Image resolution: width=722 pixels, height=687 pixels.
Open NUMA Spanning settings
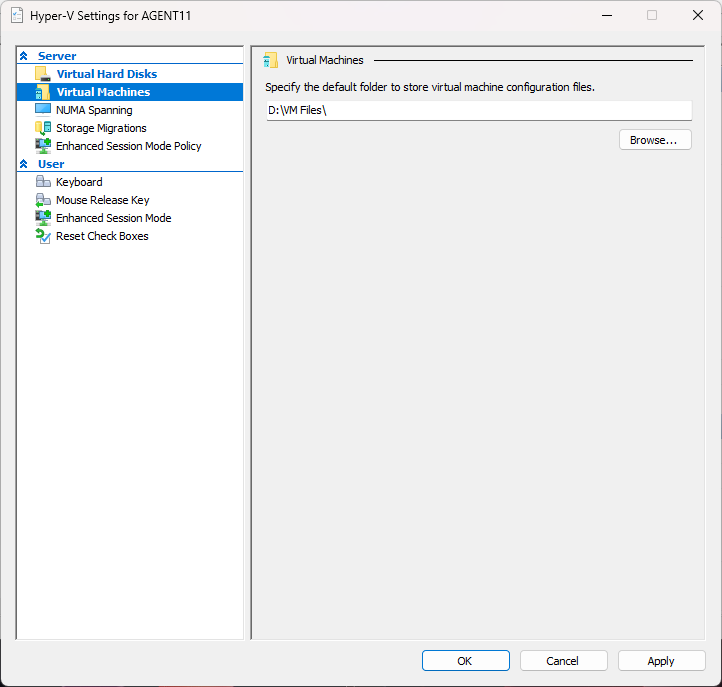point(94,110)
